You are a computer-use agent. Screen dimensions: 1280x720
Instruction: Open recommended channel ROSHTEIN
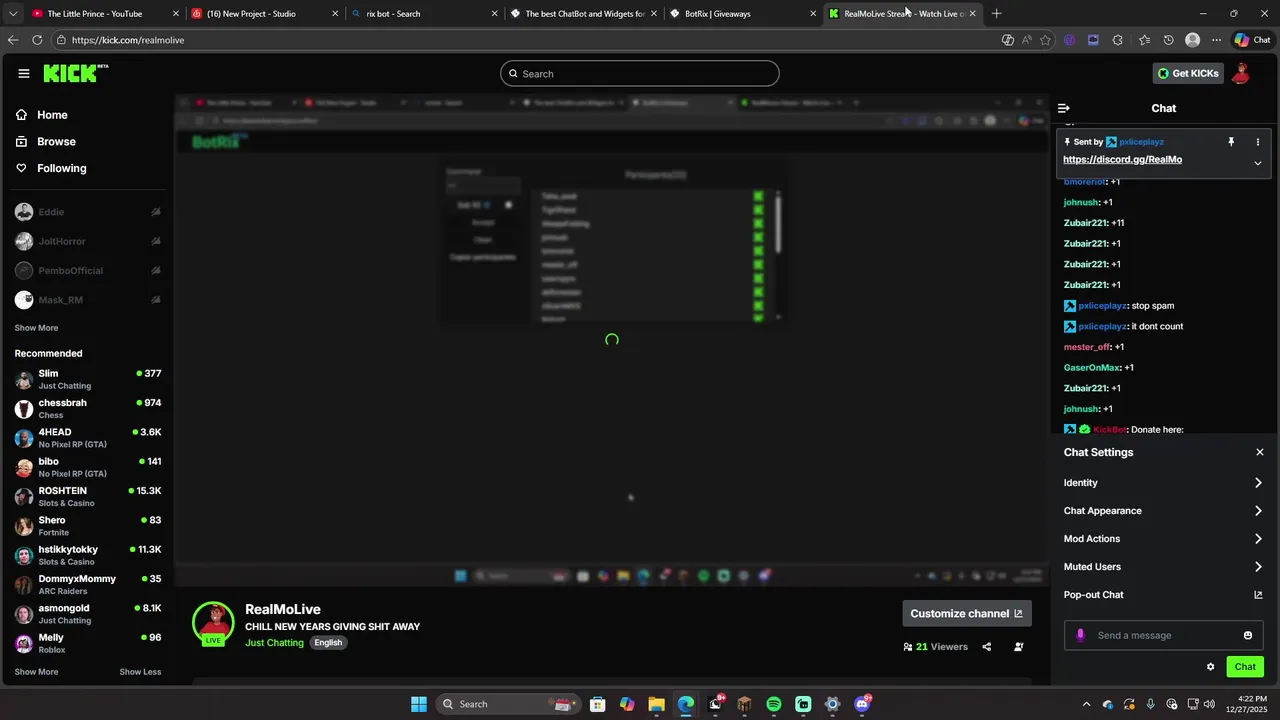click(88, 496)
